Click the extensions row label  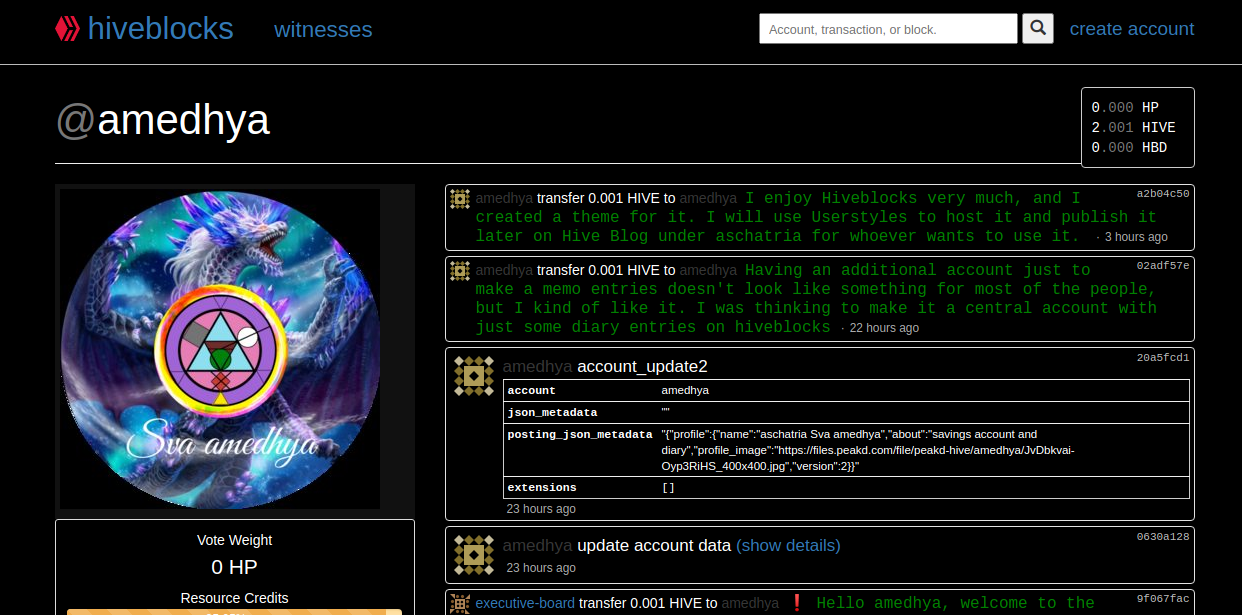coord(542,488)
